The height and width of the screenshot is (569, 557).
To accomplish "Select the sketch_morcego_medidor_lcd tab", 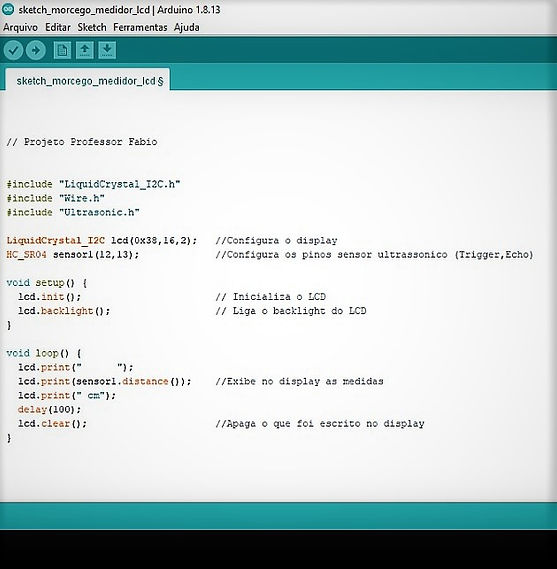I will pyautogui.click(x=87, y=80).
